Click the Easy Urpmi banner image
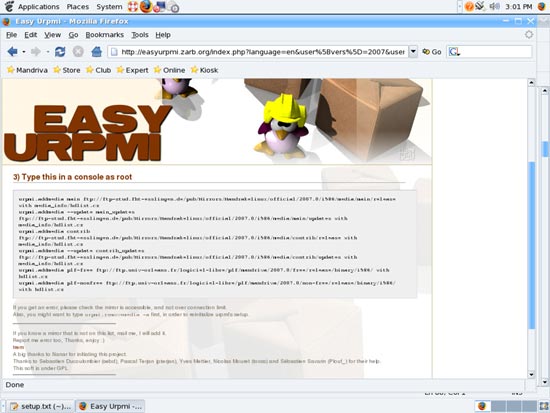This screenshot has width=550, height=413. click(x=217, y=121)
